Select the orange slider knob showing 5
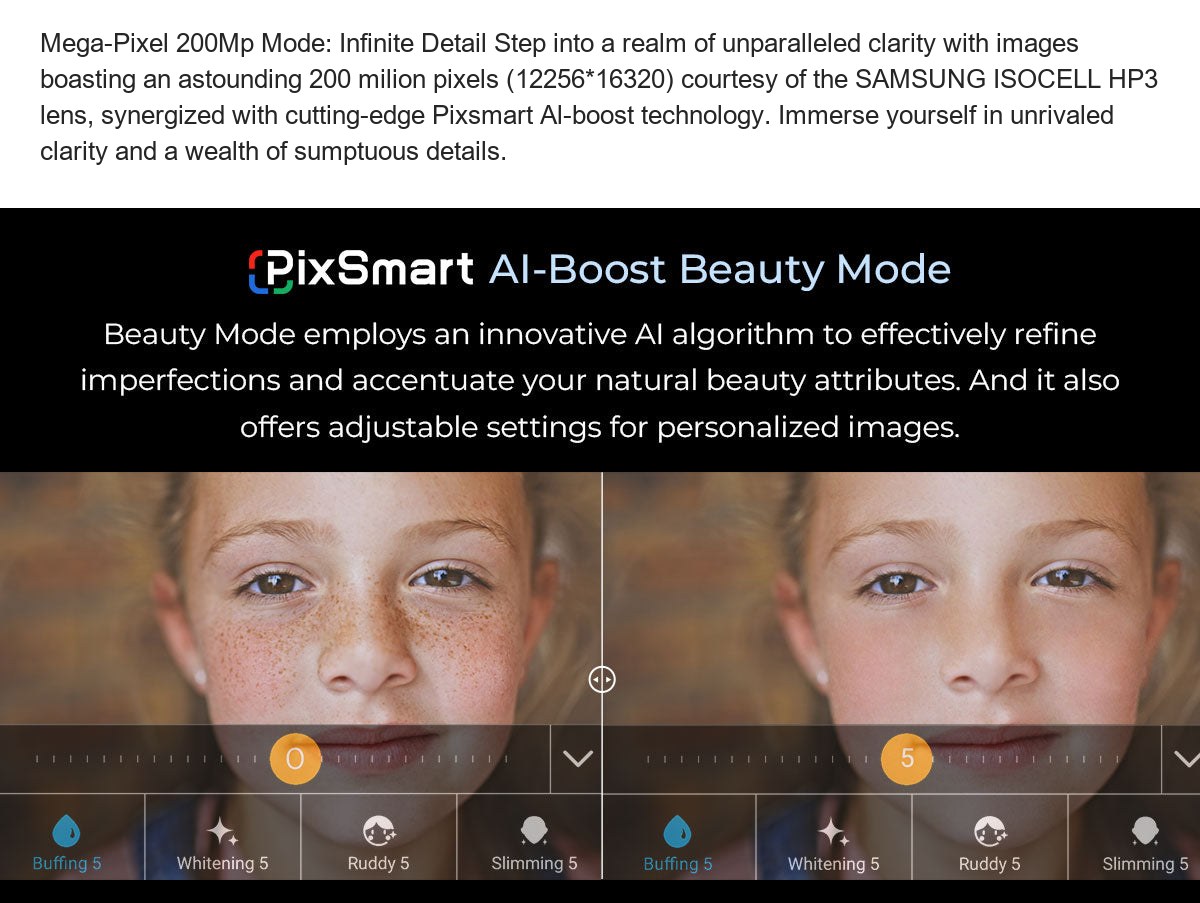 (907, 759)
